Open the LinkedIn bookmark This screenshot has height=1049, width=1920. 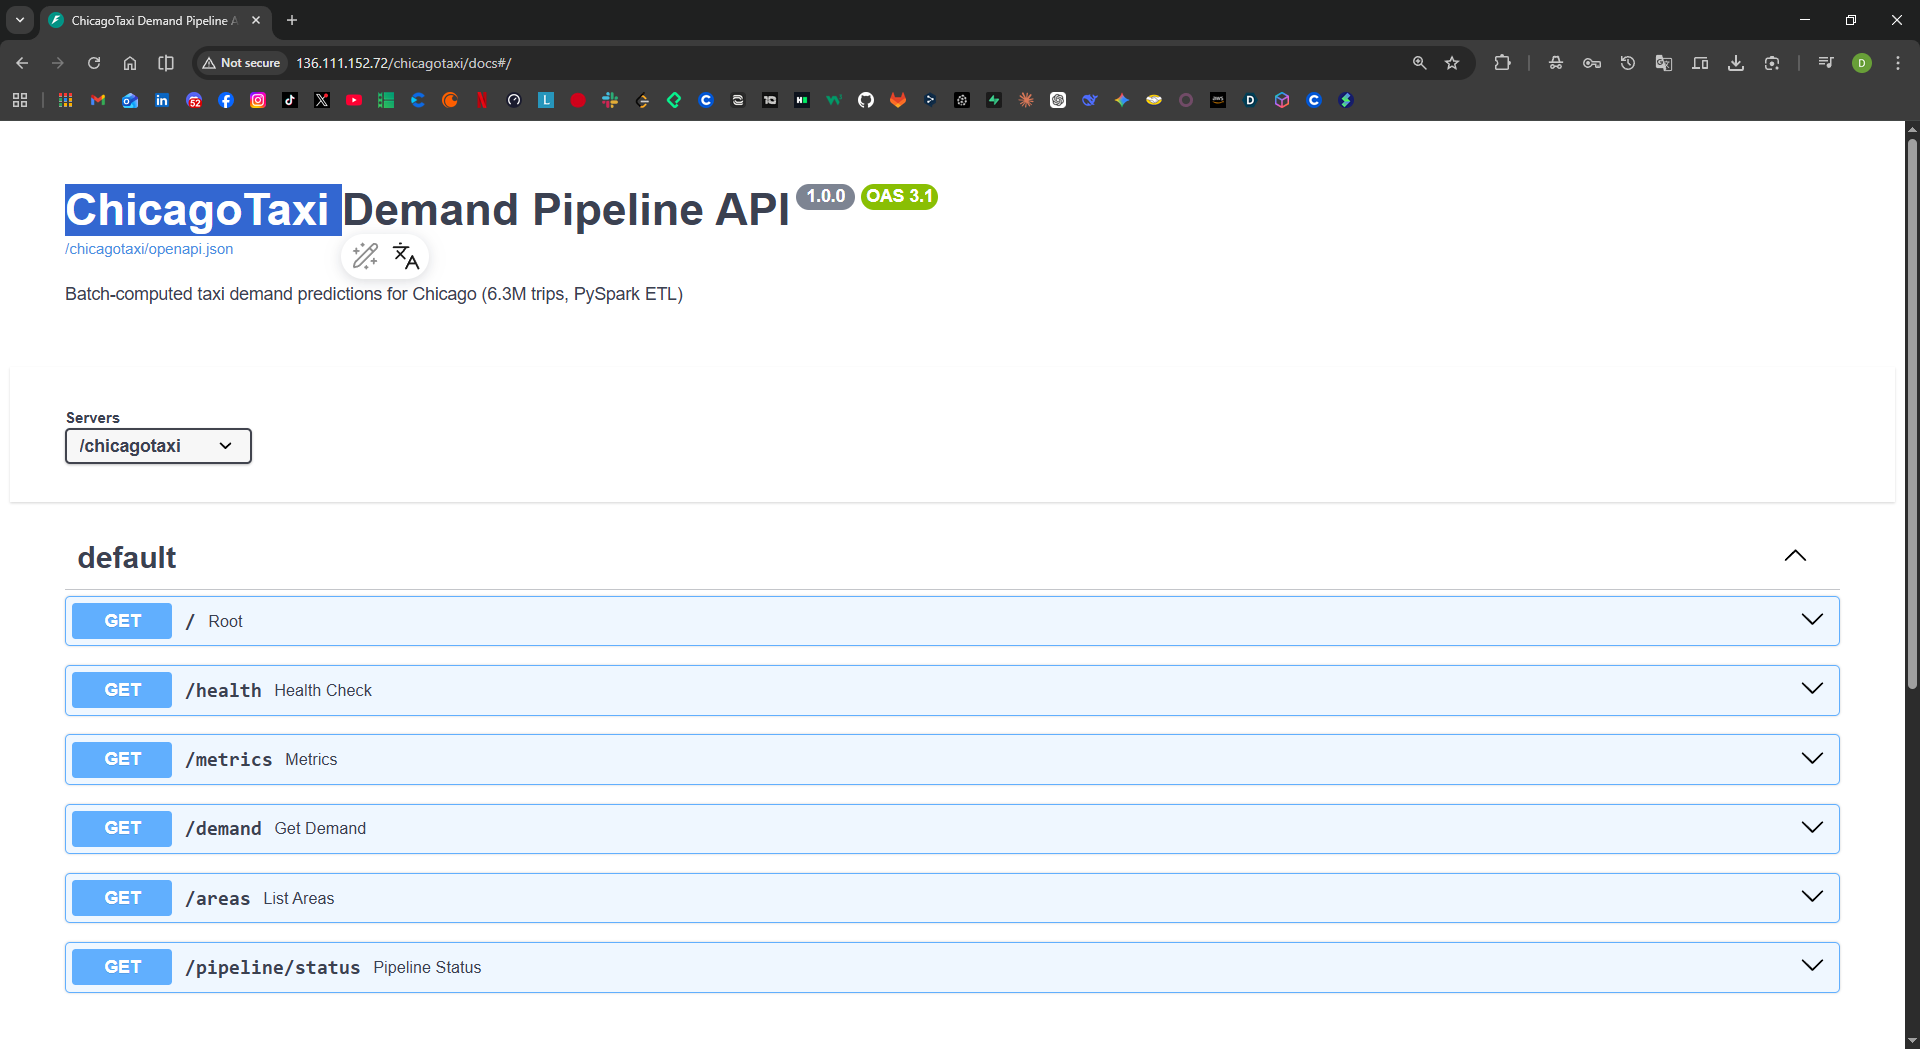click(162, 100)
